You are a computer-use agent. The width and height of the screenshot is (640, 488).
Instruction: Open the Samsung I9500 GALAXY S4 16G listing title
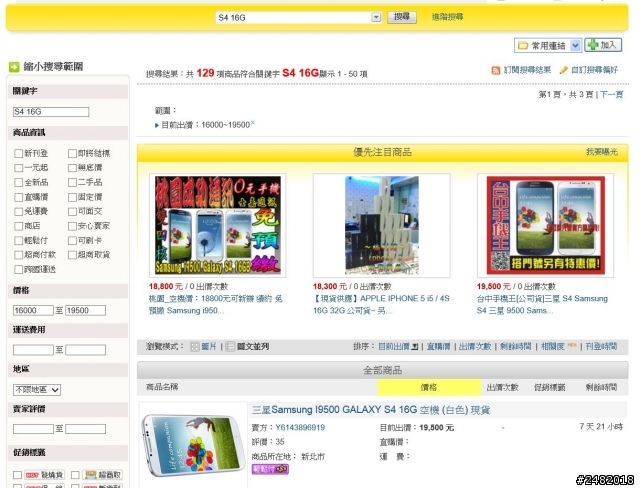pyautogui.click(x=371, y=410)
